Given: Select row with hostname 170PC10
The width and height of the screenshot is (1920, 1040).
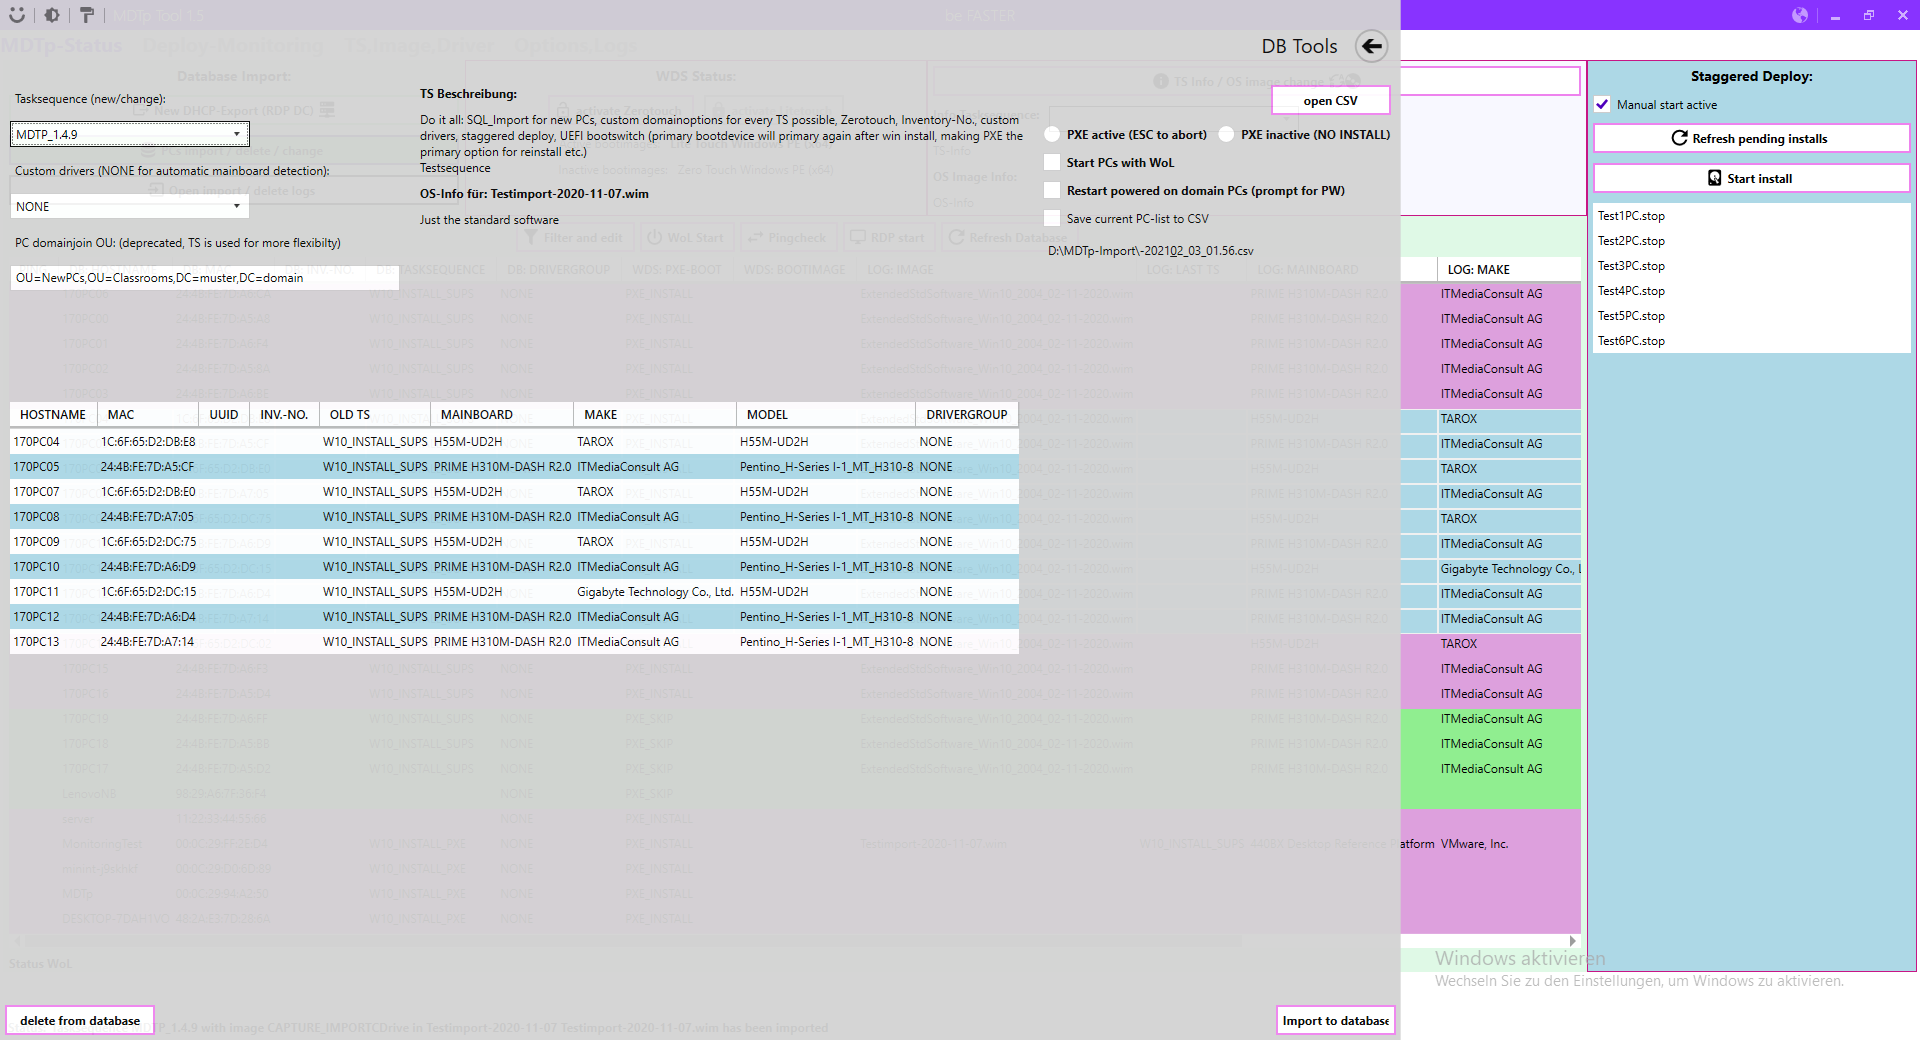Looking at the screenshot, I should [x=514, y=566].
